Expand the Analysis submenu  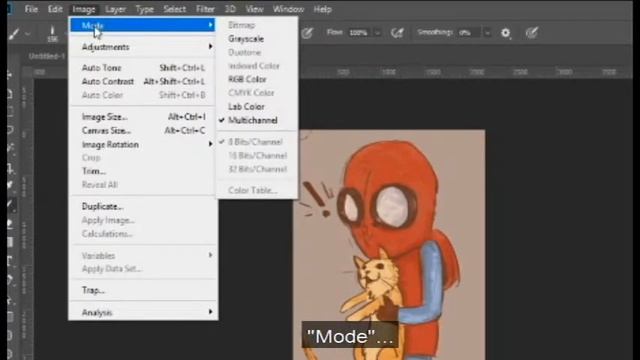coord(142,312)
